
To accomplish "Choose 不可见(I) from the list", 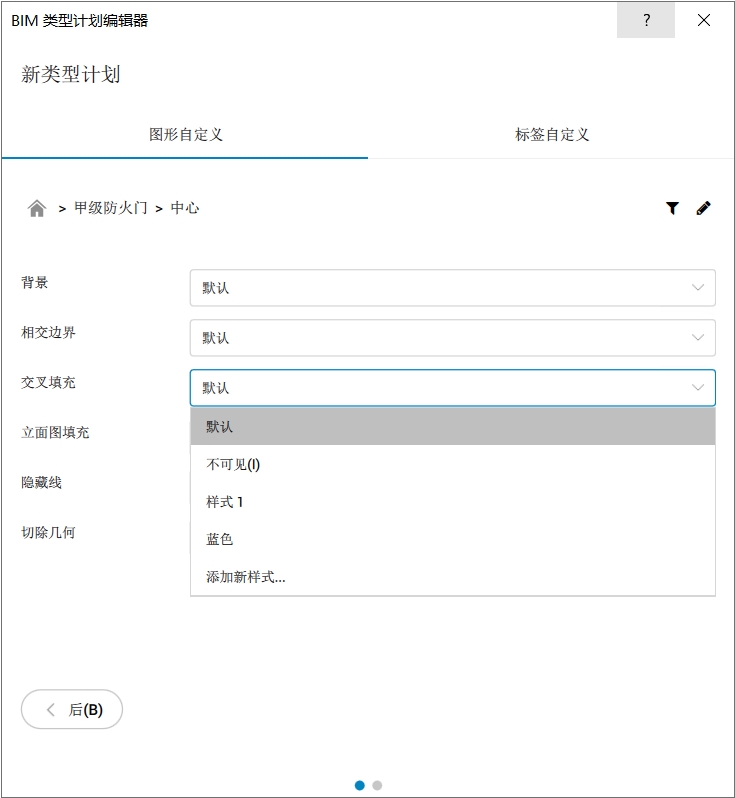I will click(453, 464).
